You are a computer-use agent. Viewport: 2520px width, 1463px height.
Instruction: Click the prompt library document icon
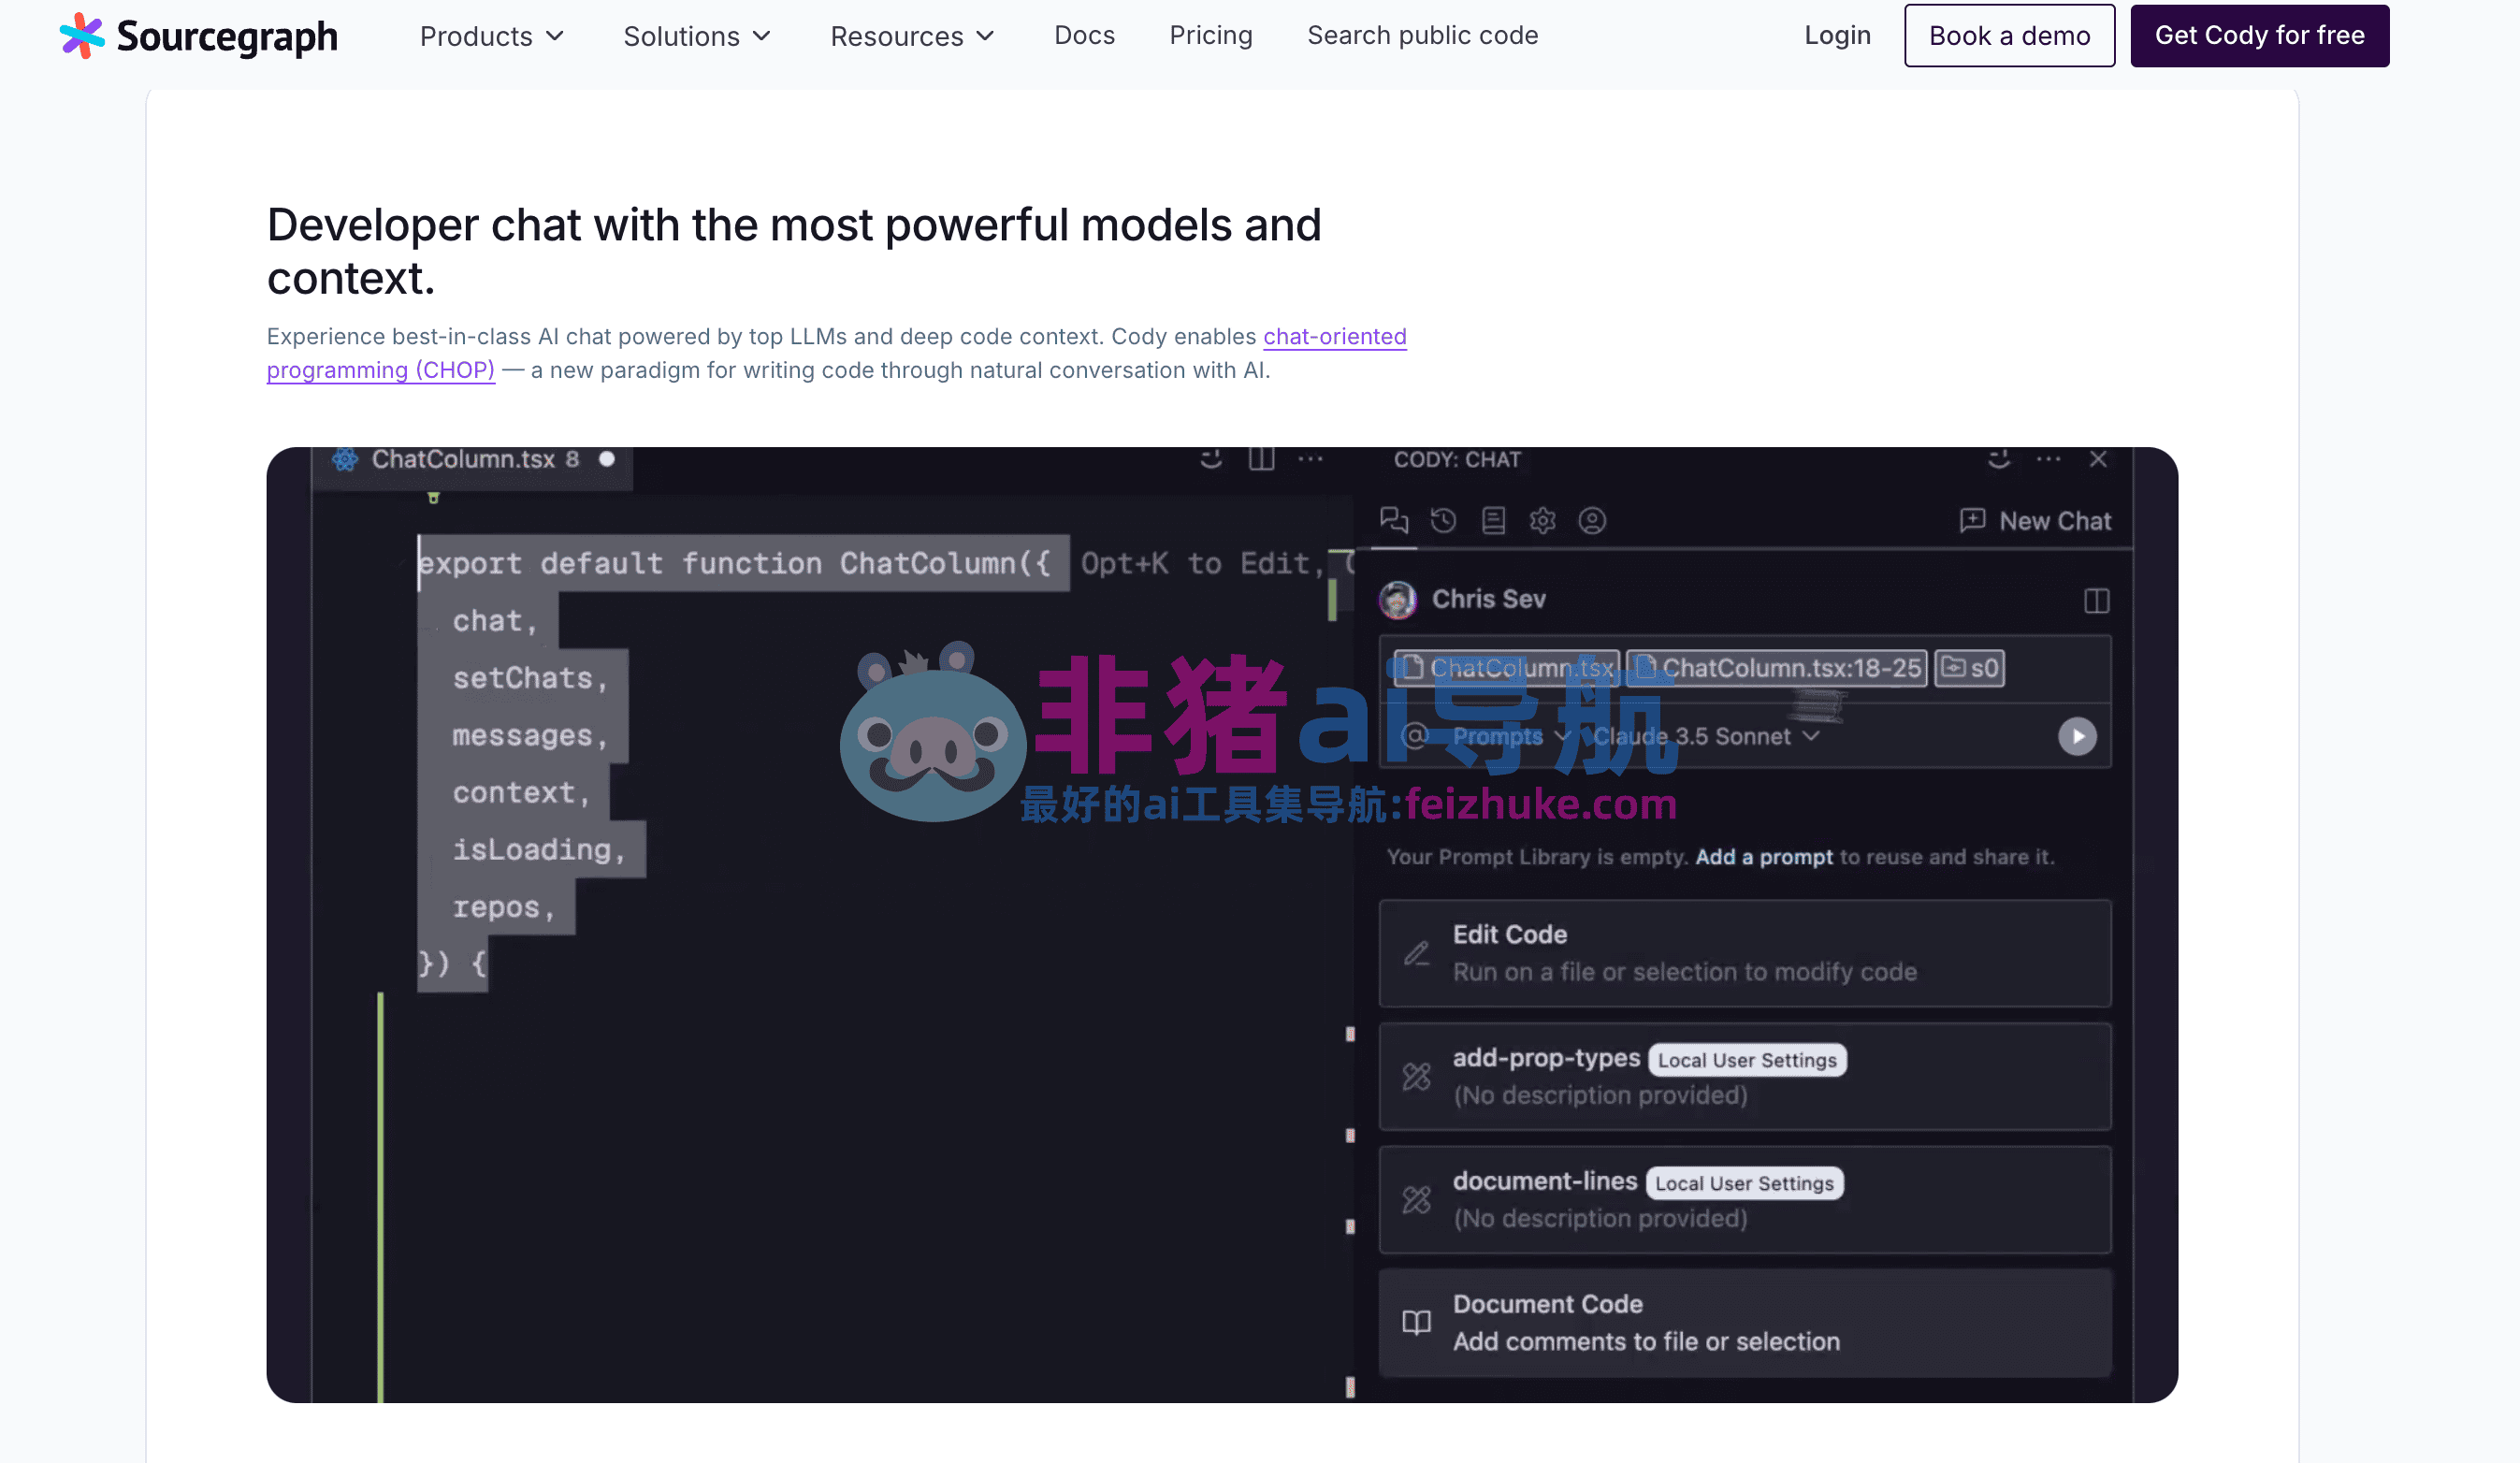tap(1493, 521)
